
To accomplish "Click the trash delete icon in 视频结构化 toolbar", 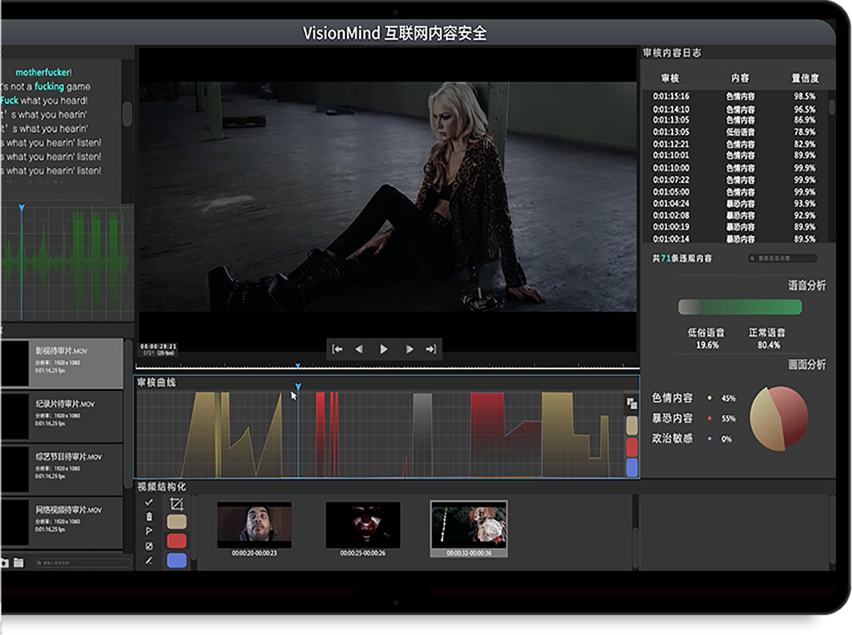I will [149, 517].
